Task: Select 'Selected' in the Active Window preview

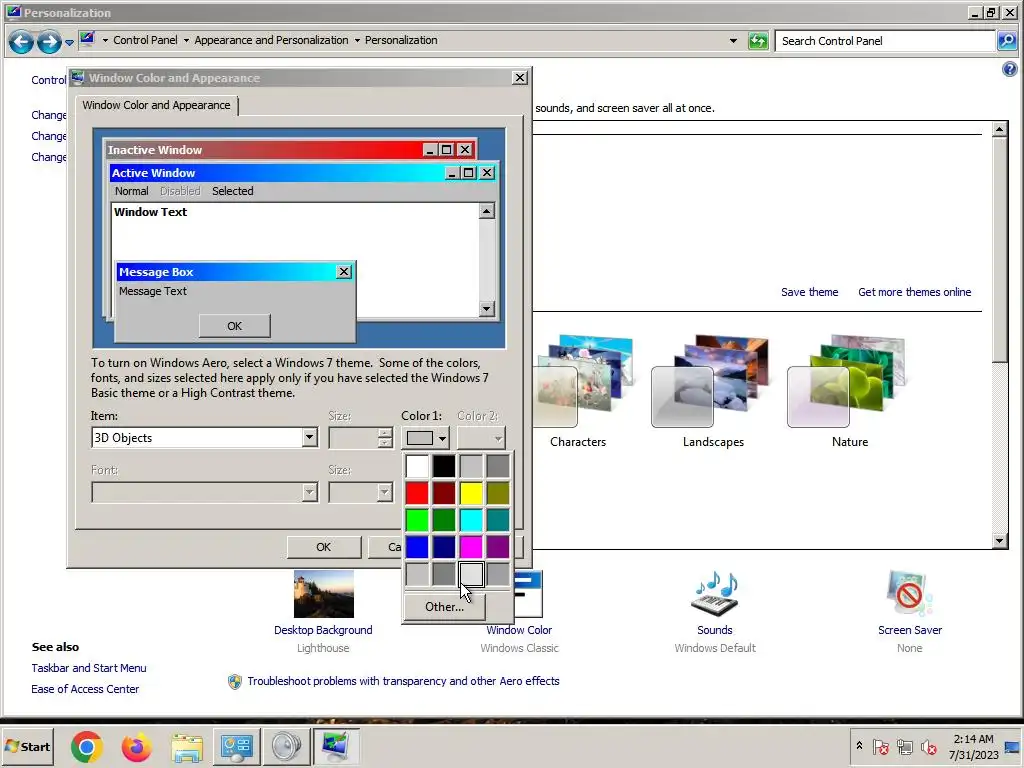Action: click(x=232, y=191)
